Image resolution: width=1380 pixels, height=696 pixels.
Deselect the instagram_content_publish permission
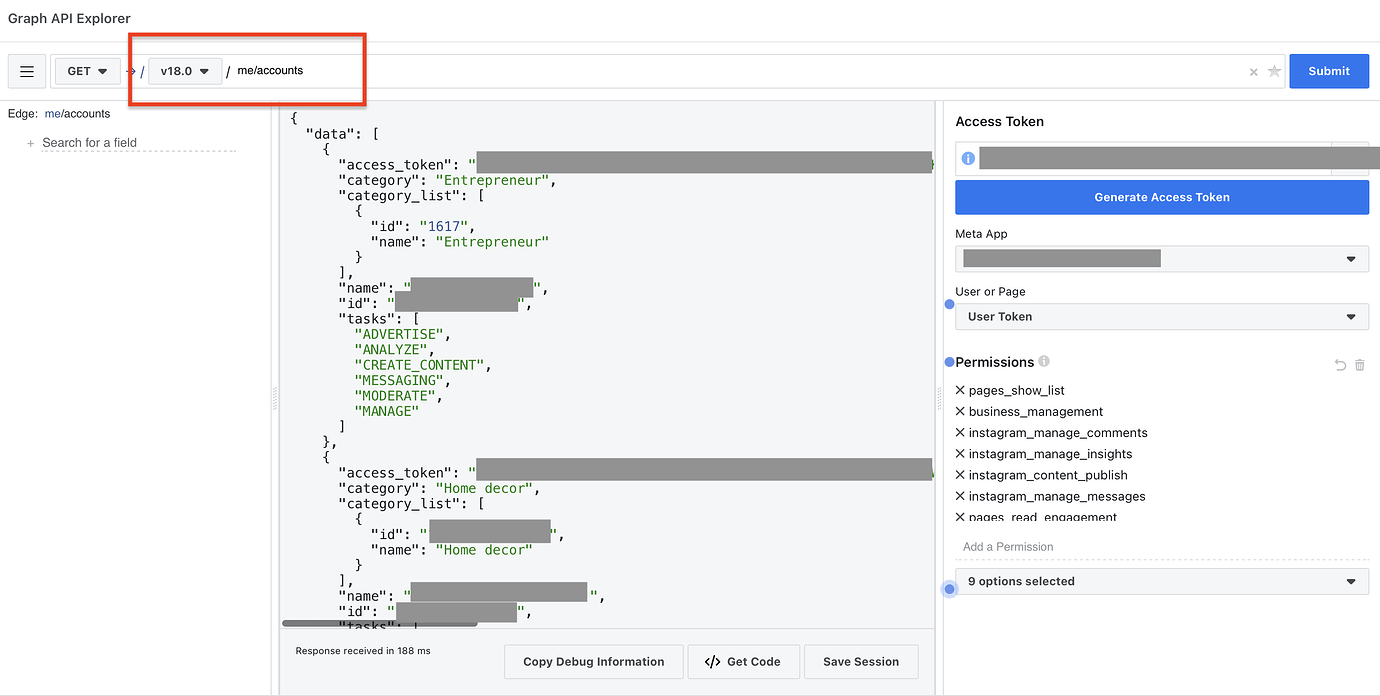pyautogui.click(x=959, y=474)
